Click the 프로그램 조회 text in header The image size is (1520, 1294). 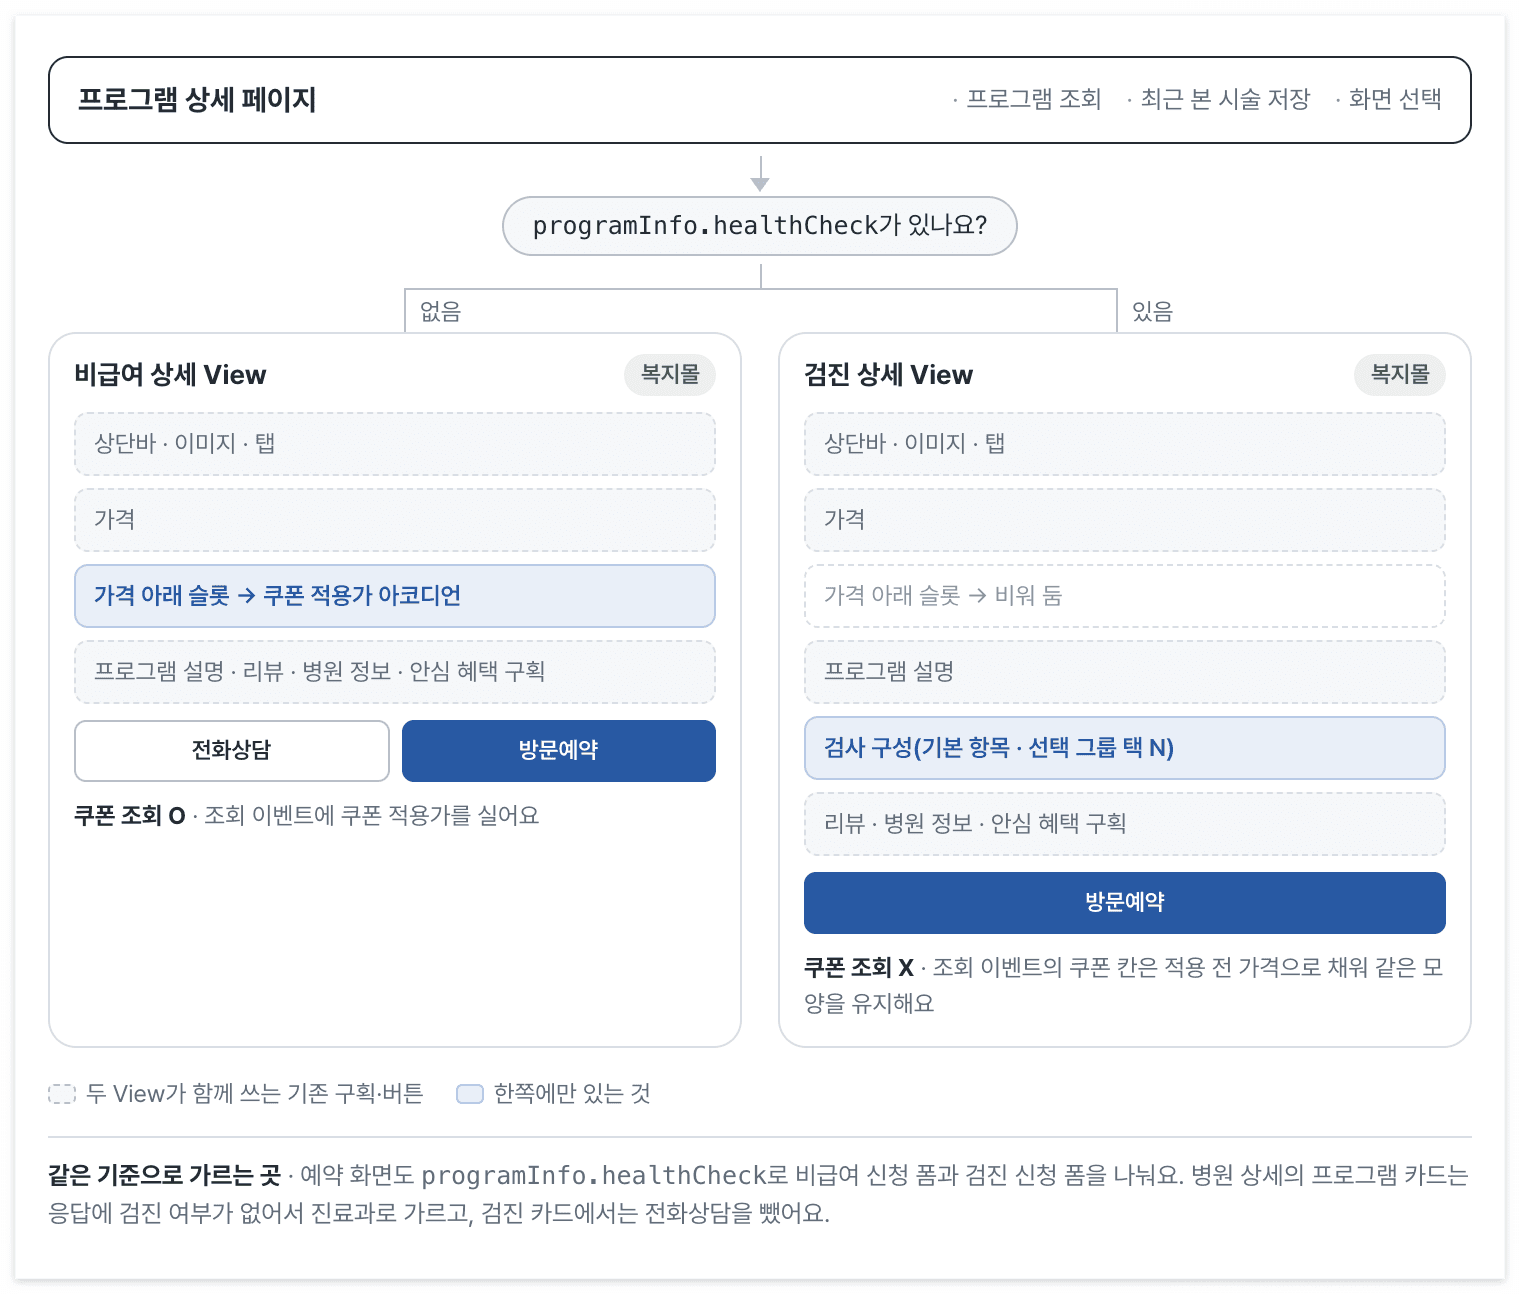point(1033,99)
